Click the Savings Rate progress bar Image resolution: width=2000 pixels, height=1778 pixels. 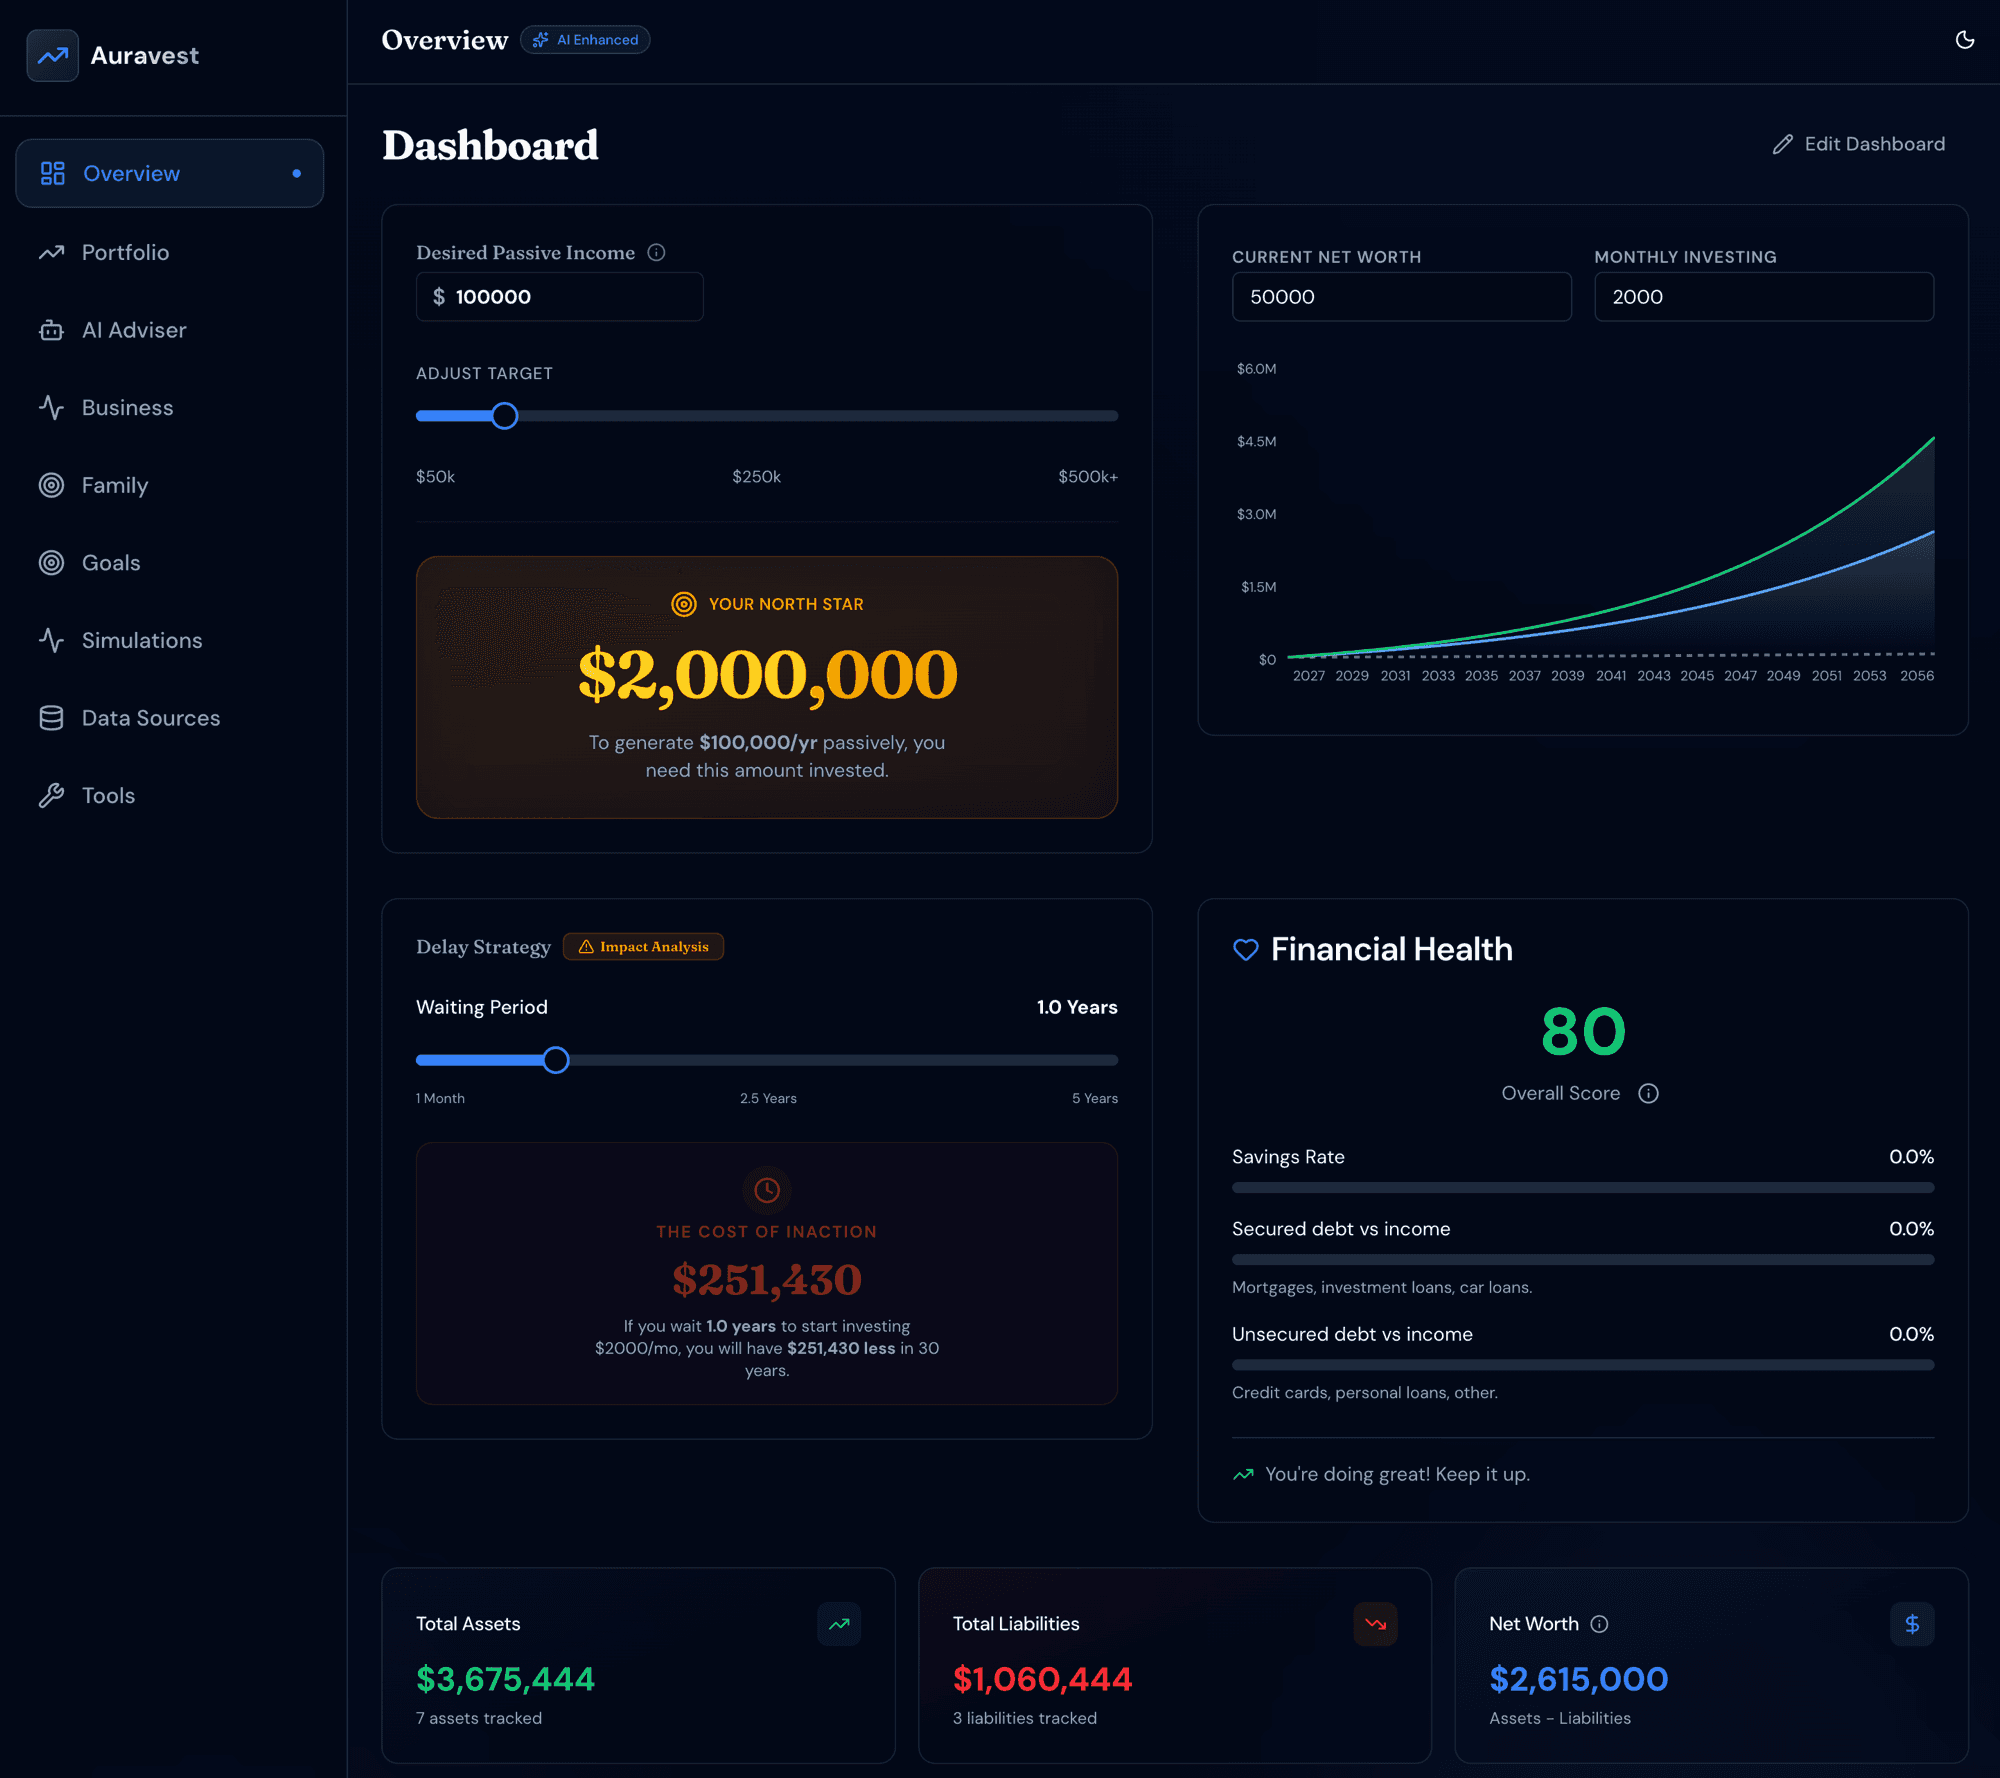click(x=1583, y=1188)
